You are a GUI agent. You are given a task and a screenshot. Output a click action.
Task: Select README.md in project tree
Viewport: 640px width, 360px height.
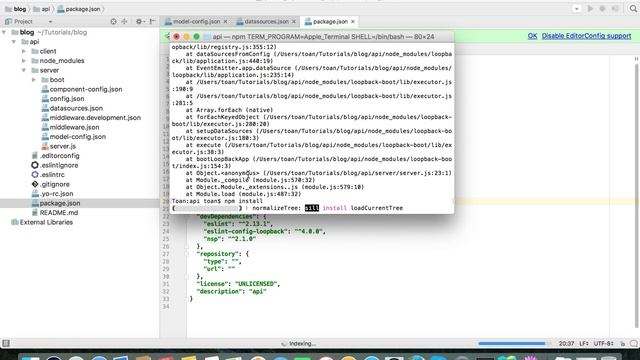[x=59, y=213]
